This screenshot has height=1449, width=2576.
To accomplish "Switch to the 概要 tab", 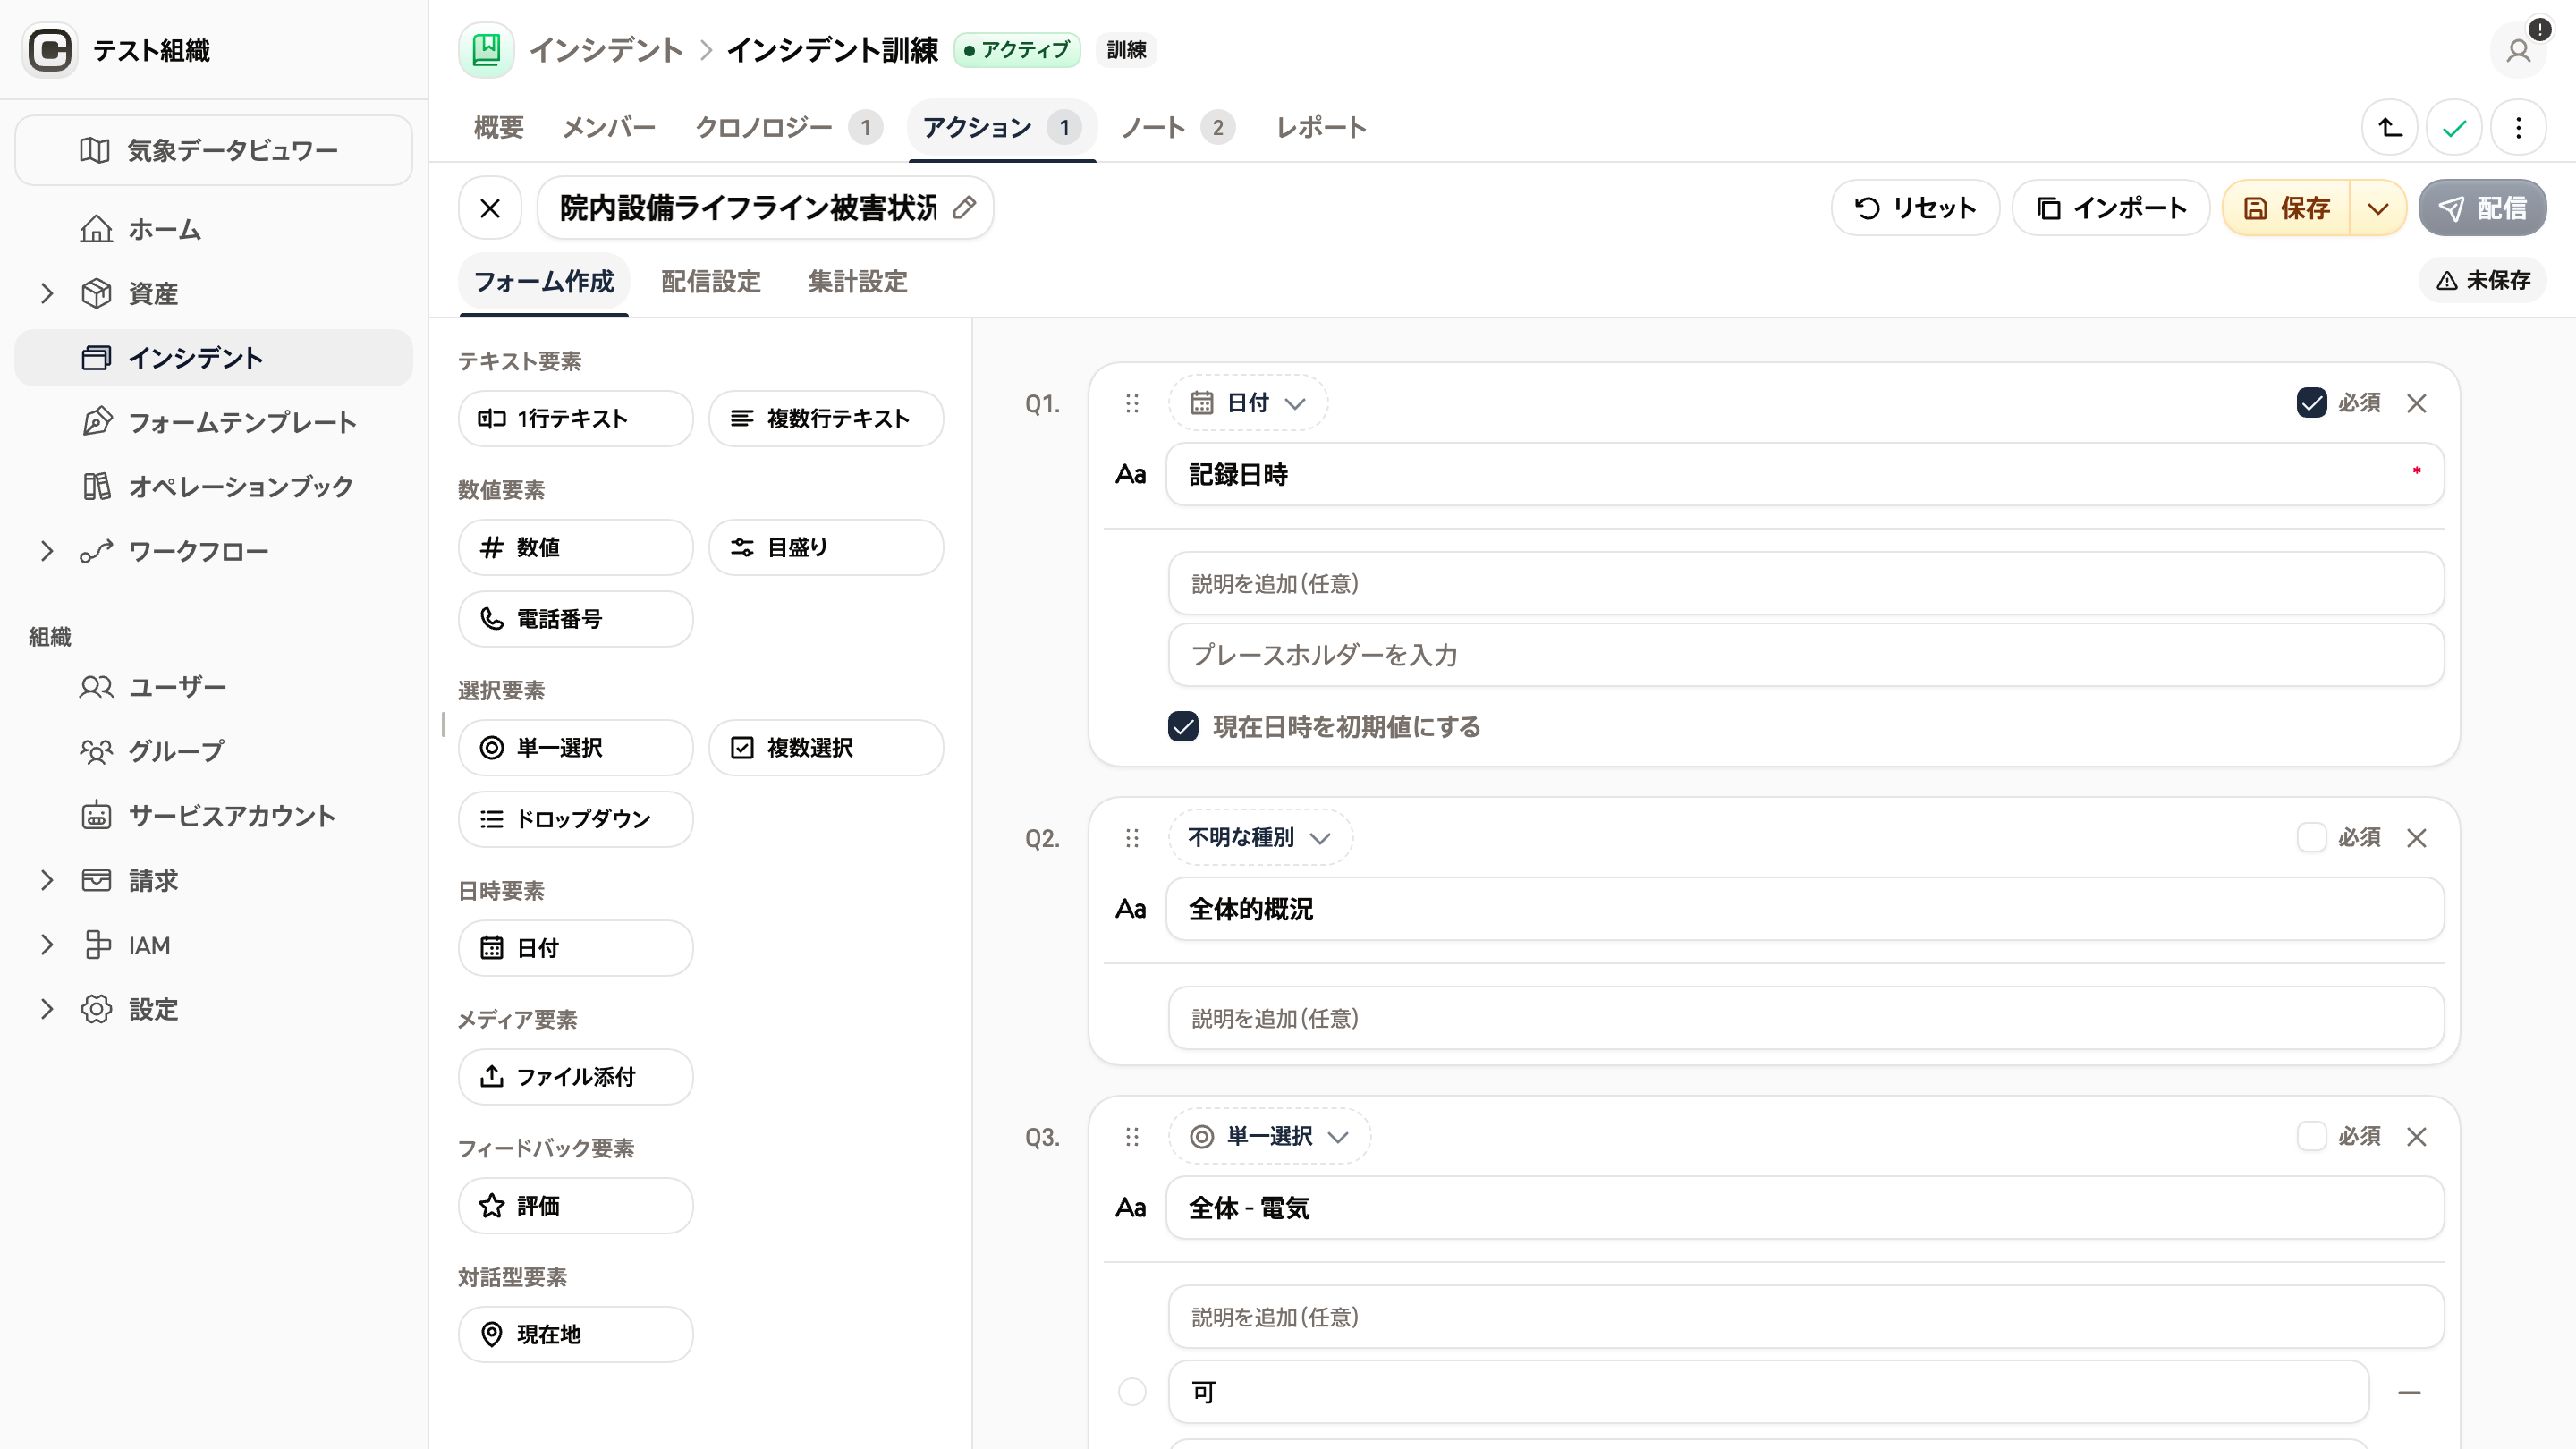I will point(498,128).
